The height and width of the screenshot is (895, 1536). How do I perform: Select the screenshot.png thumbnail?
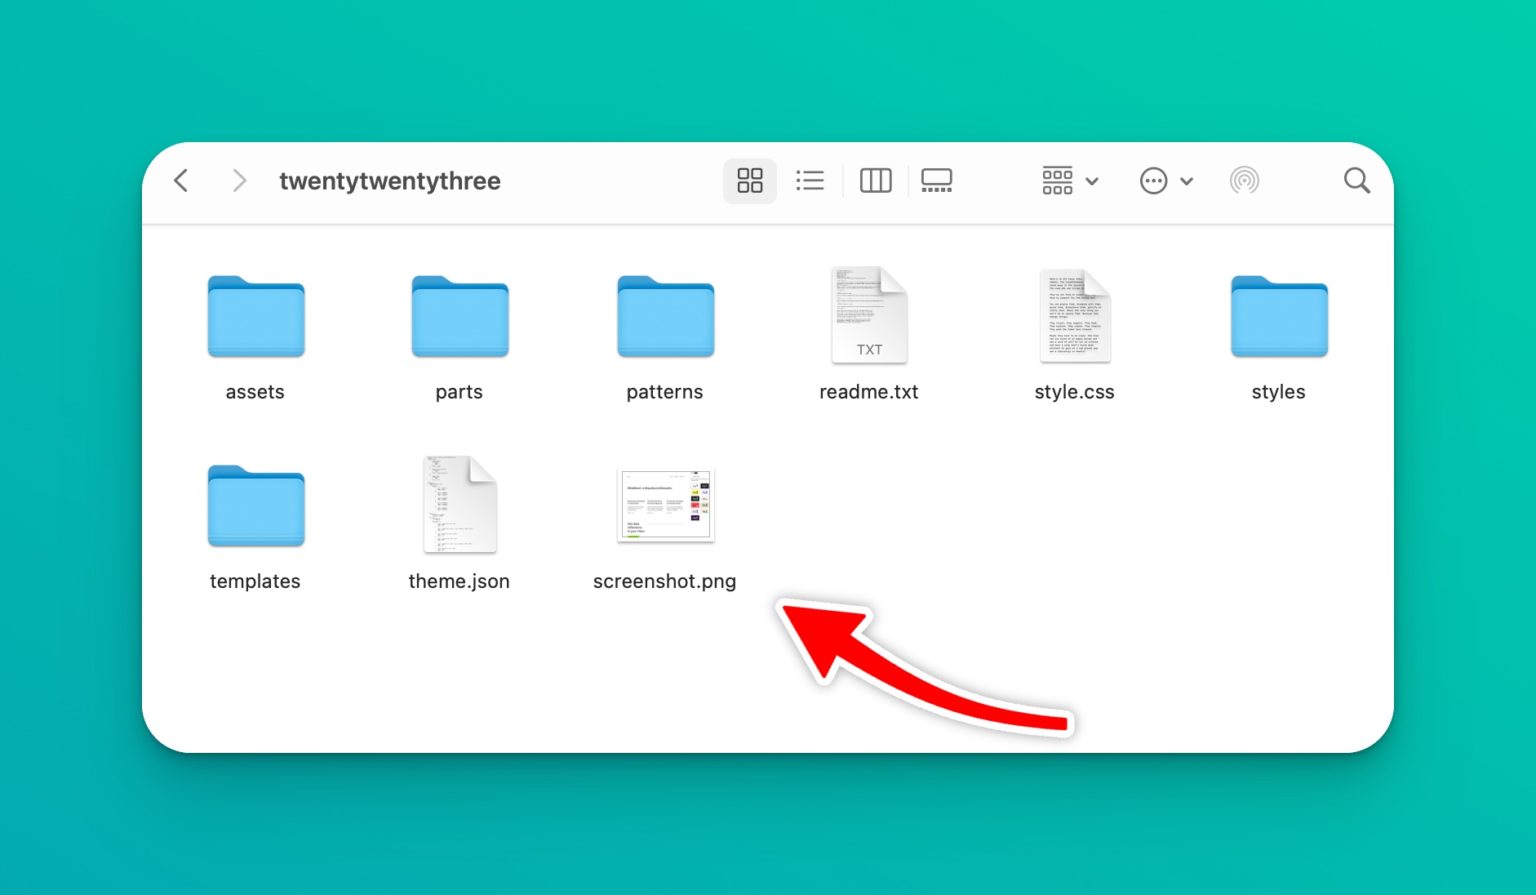point(666,505)
